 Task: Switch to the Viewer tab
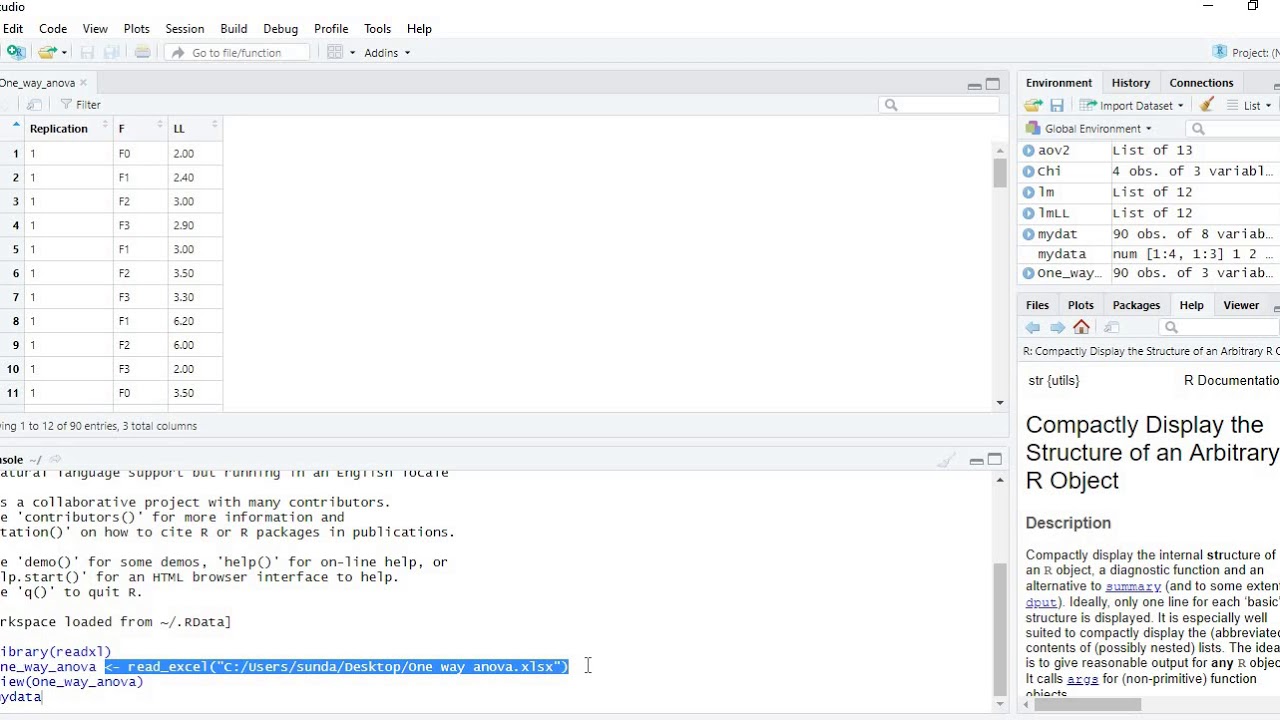coord(1241,305)
